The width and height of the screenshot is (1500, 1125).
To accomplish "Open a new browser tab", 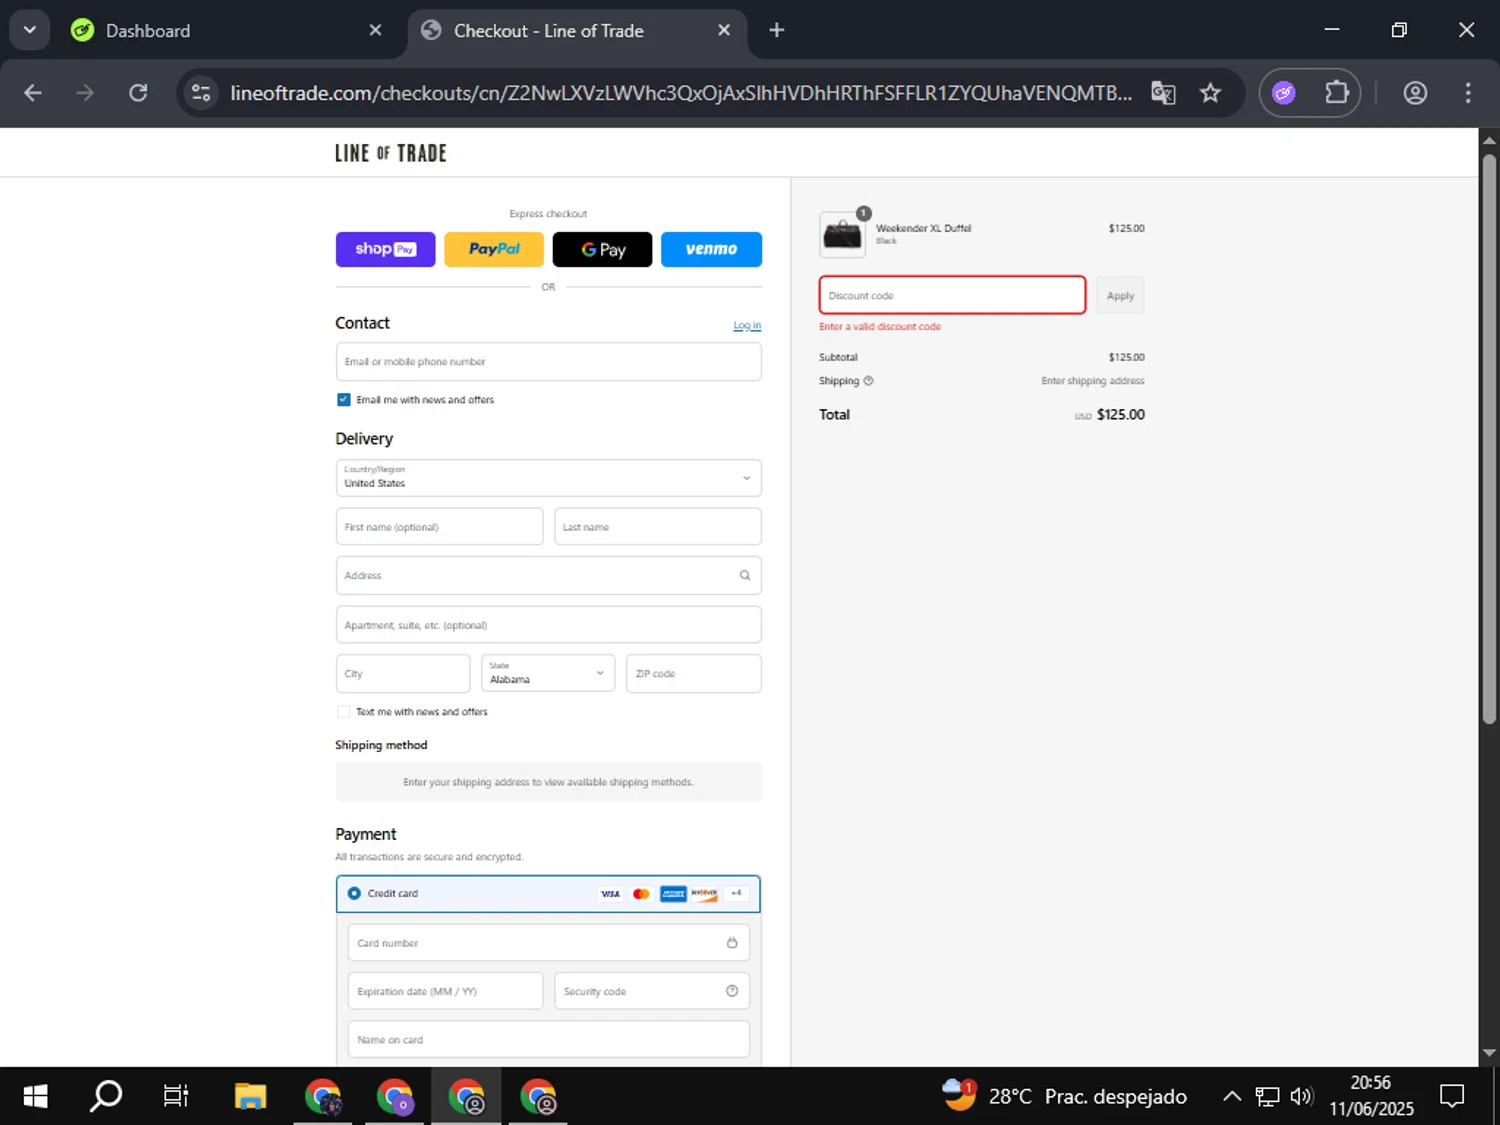I will 777,30.
